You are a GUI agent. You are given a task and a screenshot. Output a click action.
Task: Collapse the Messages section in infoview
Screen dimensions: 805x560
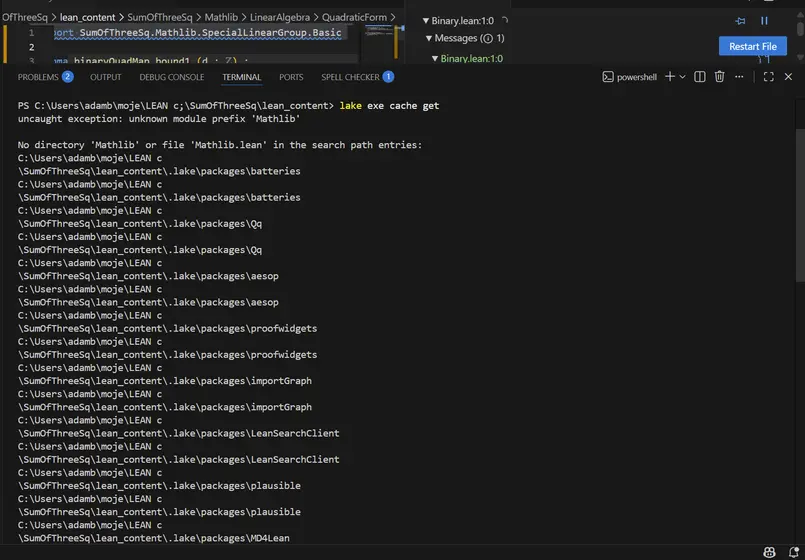pyautogui.click(x=429, y=38)
